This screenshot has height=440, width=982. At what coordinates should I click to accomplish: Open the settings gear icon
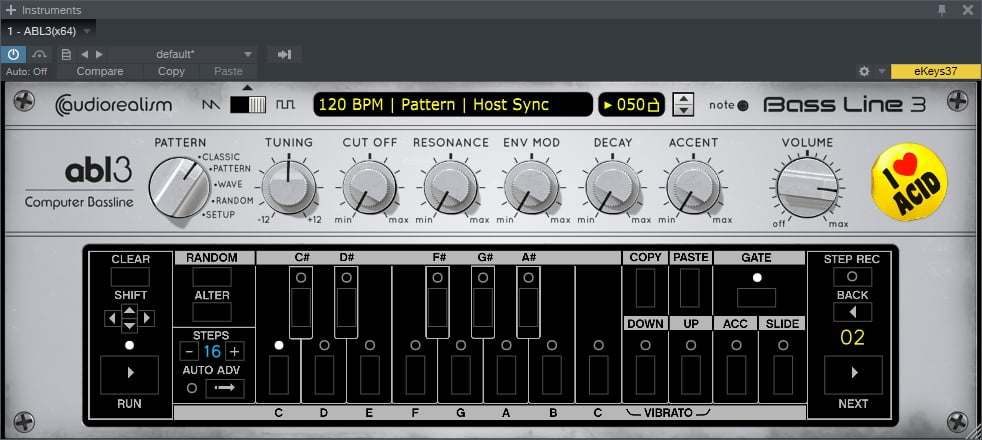pos(864,71)
